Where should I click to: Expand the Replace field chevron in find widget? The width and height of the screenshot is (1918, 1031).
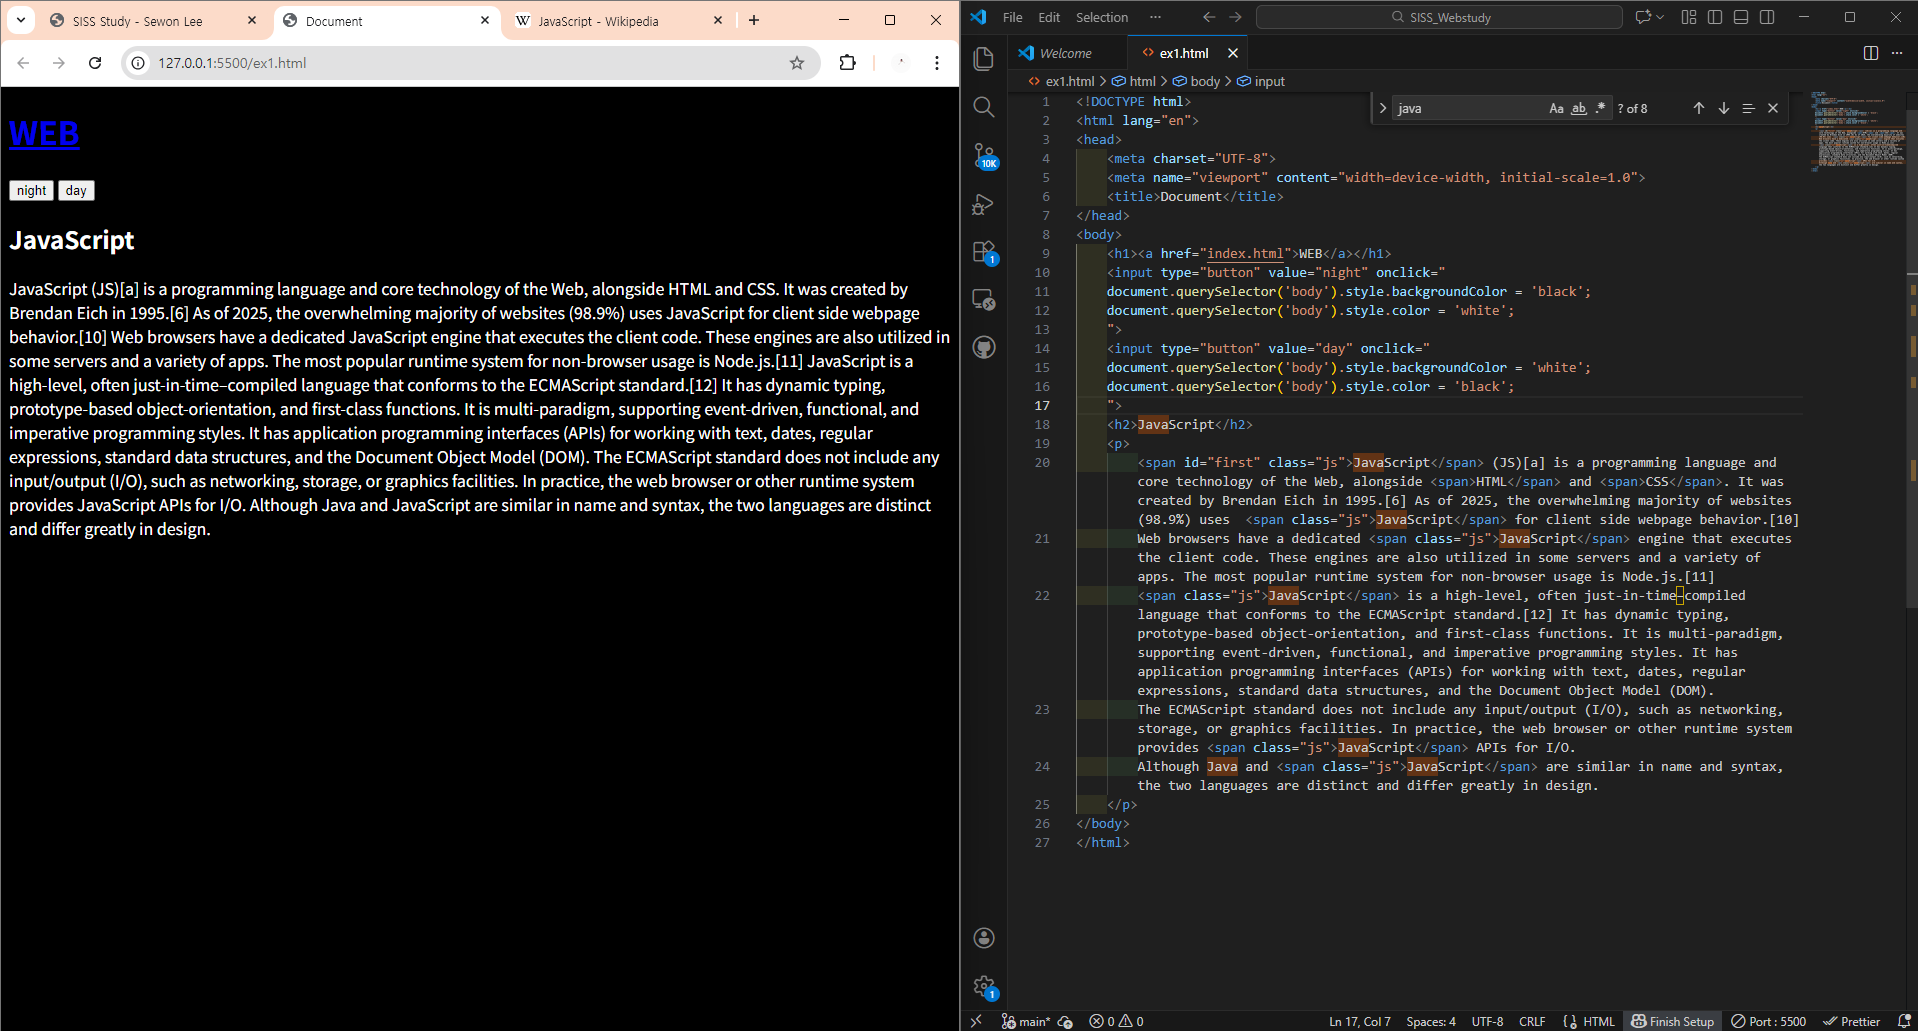pyautogui.click(x=1383, y=108)
